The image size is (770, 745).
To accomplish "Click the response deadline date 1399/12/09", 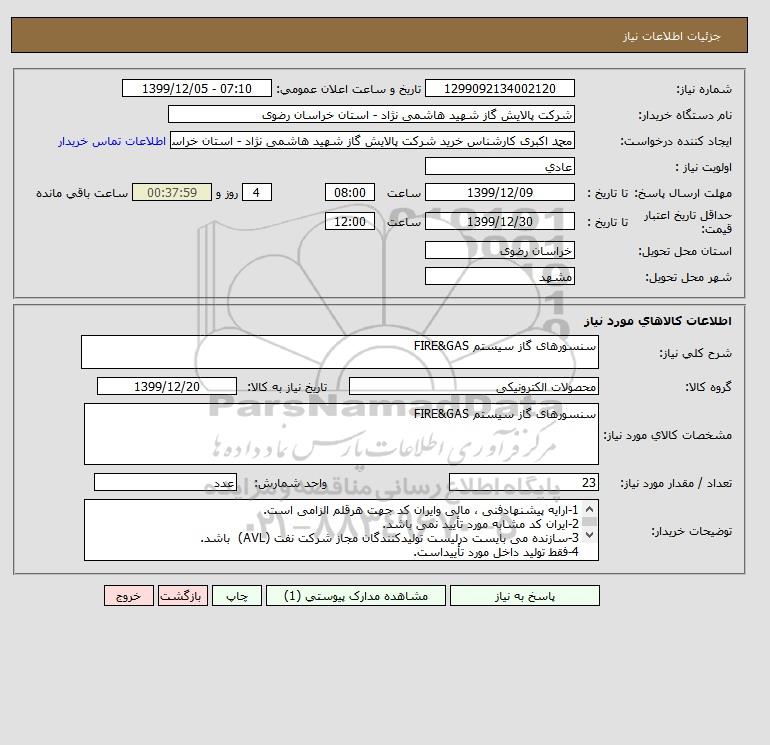I will tap(500, 193).
